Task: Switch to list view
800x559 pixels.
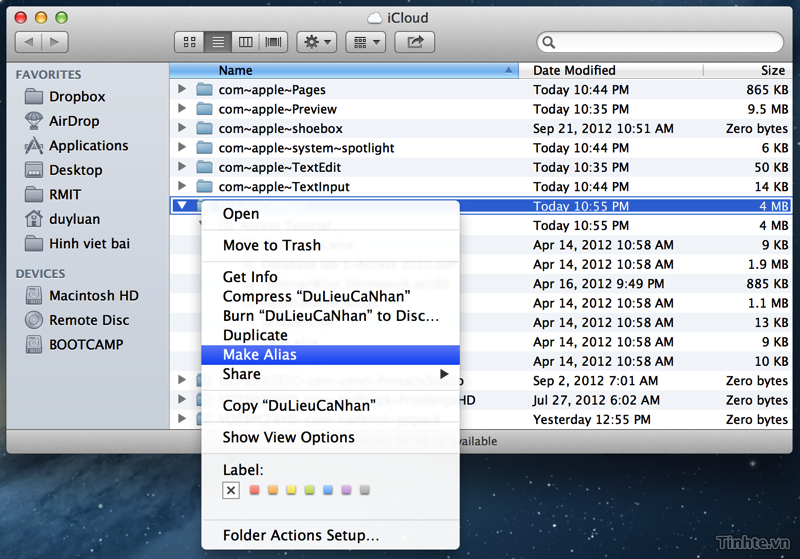Action: [x=218, y=42]
